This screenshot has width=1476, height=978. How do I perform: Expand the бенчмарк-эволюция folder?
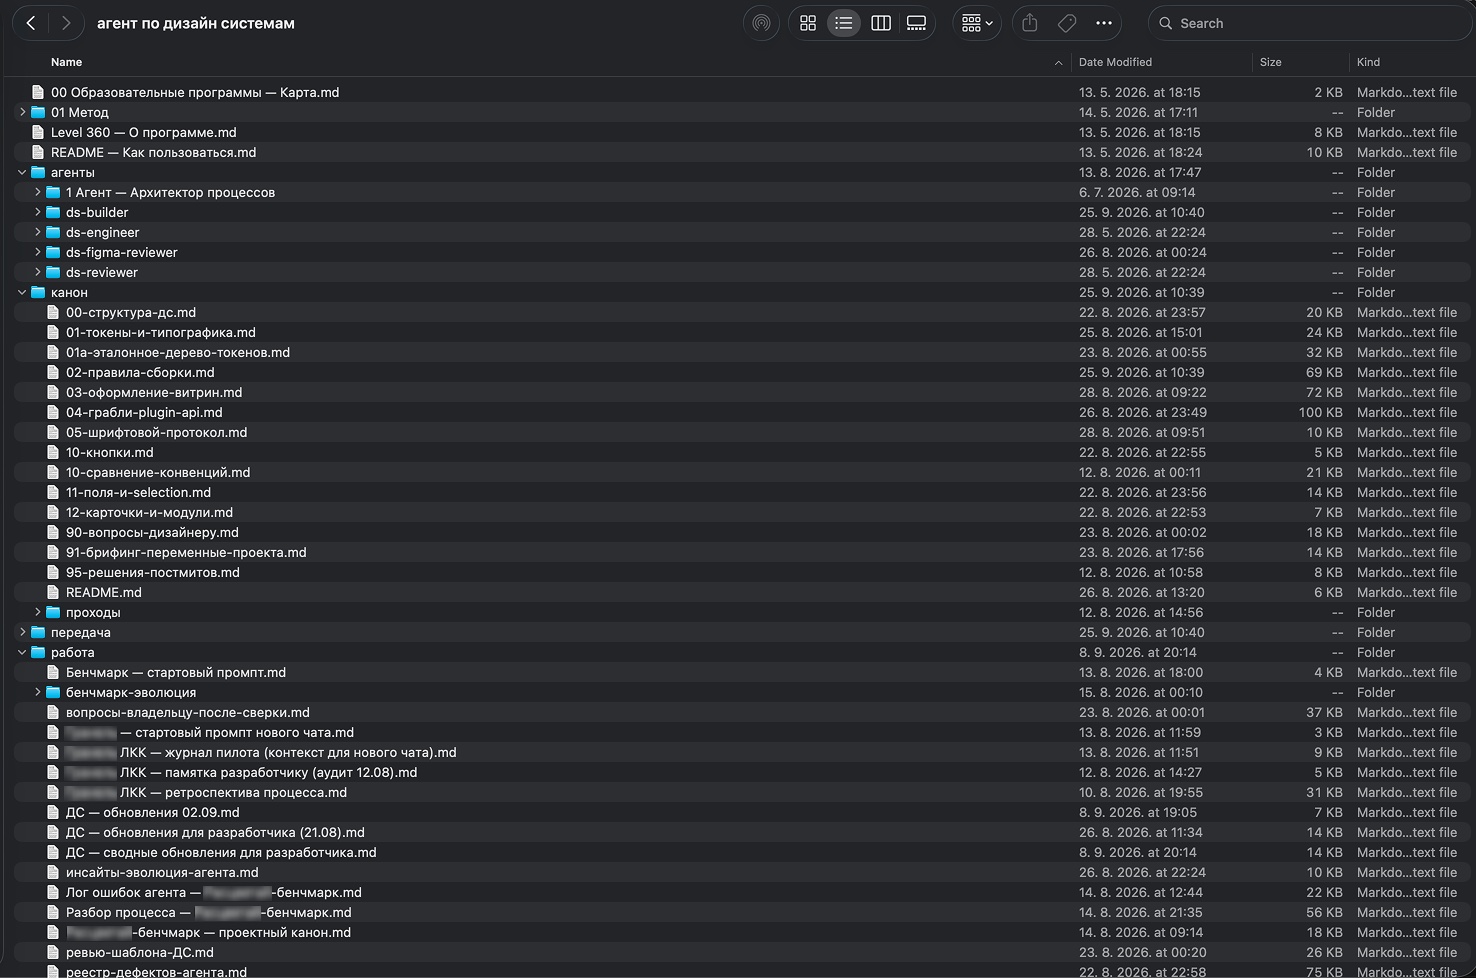point(38,692)
